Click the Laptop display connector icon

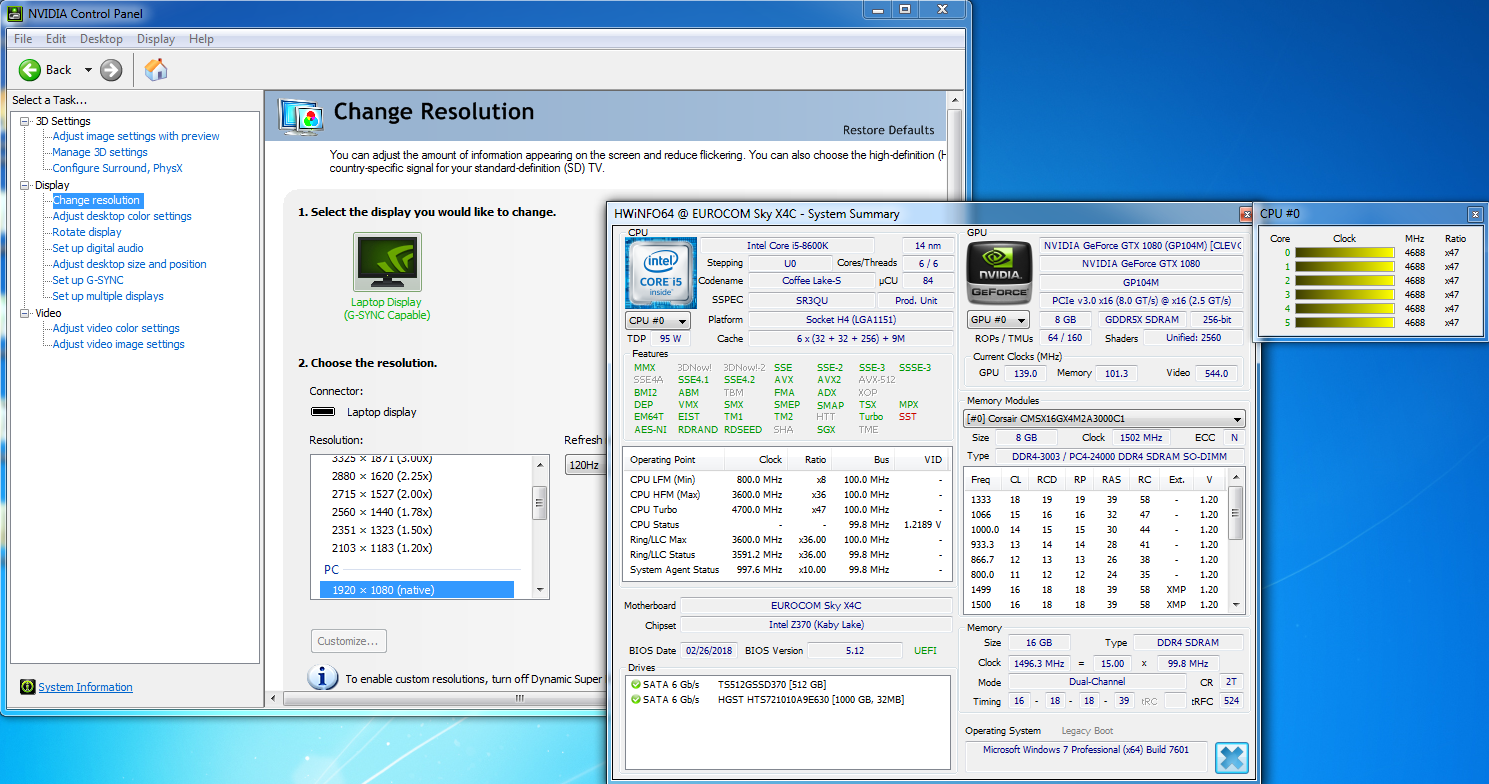click(x=323, y=411)
